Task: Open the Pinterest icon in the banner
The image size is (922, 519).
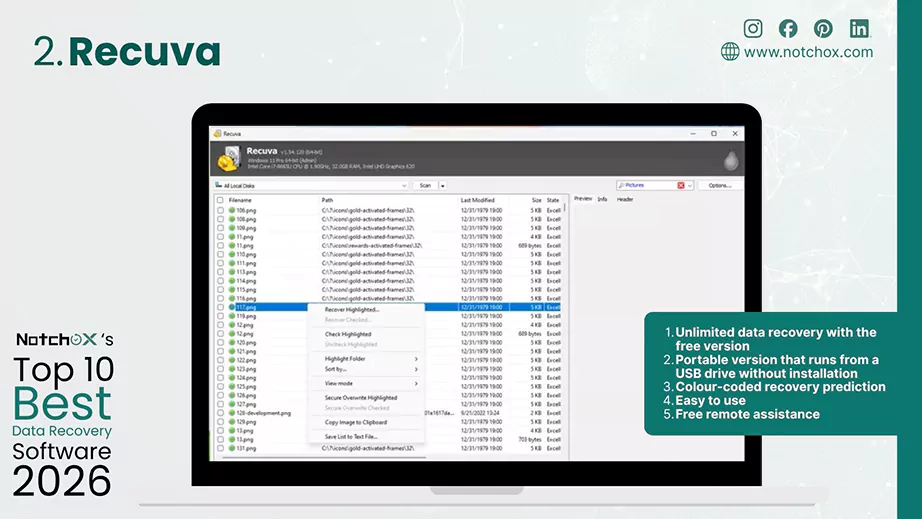Action: 823,28
